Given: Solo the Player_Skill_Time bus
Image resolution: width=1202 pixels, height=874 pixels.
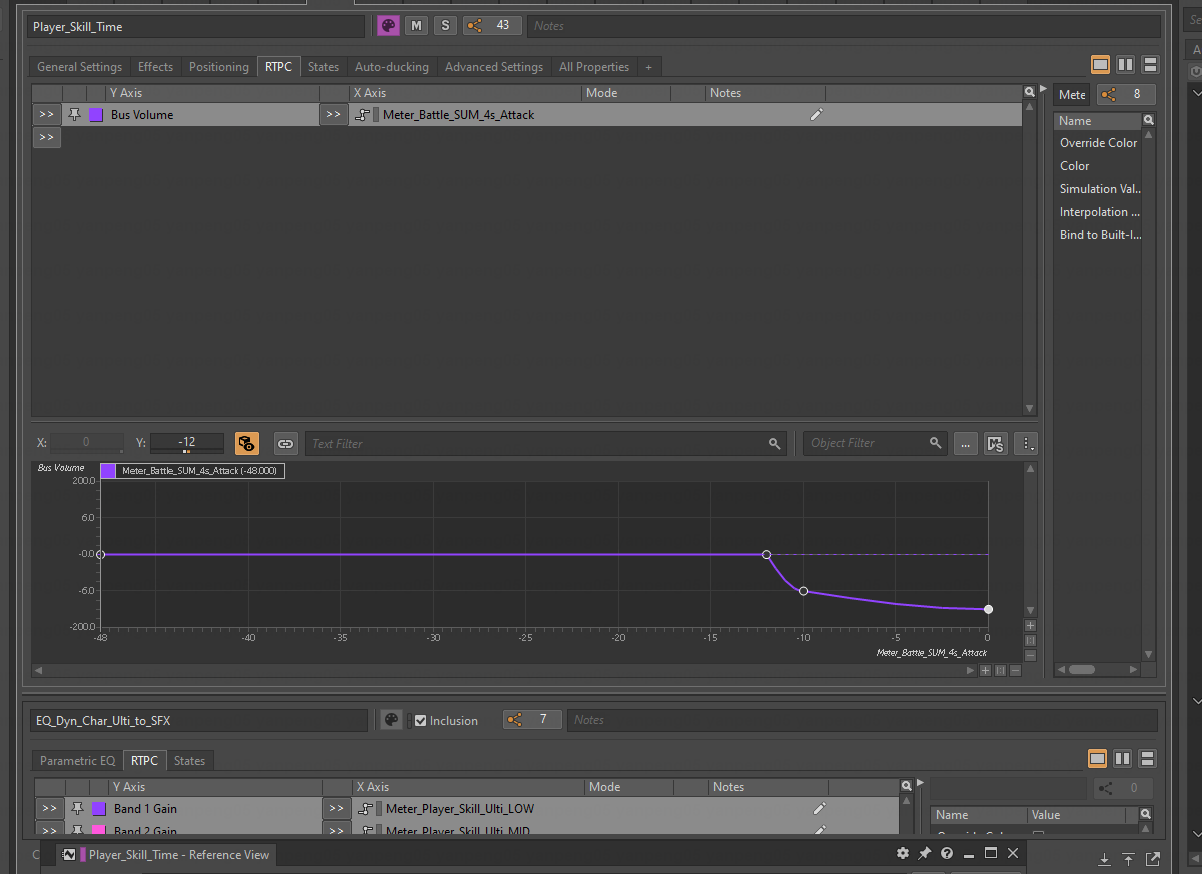Looking at the screenshot, I should (445, 26).
